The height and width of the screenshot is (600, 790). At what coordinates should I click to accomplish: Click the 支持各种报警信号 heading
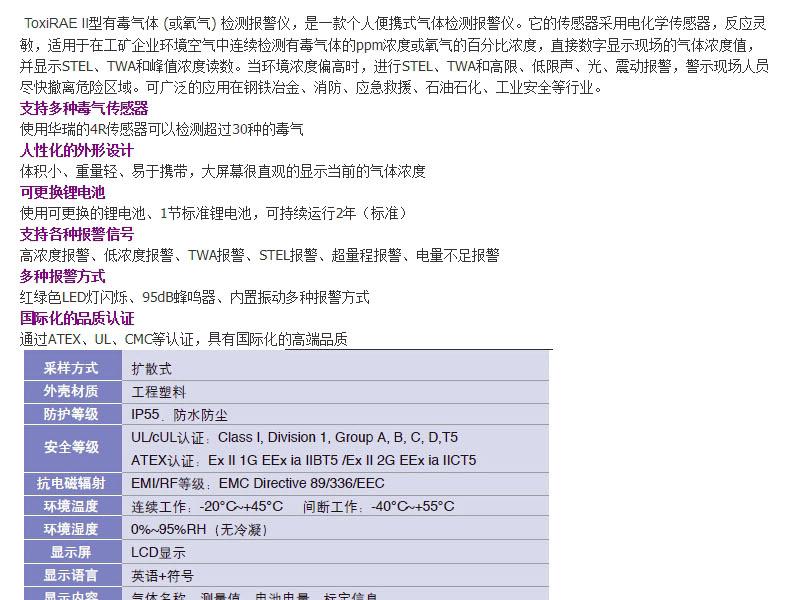[x=77, y=234]
